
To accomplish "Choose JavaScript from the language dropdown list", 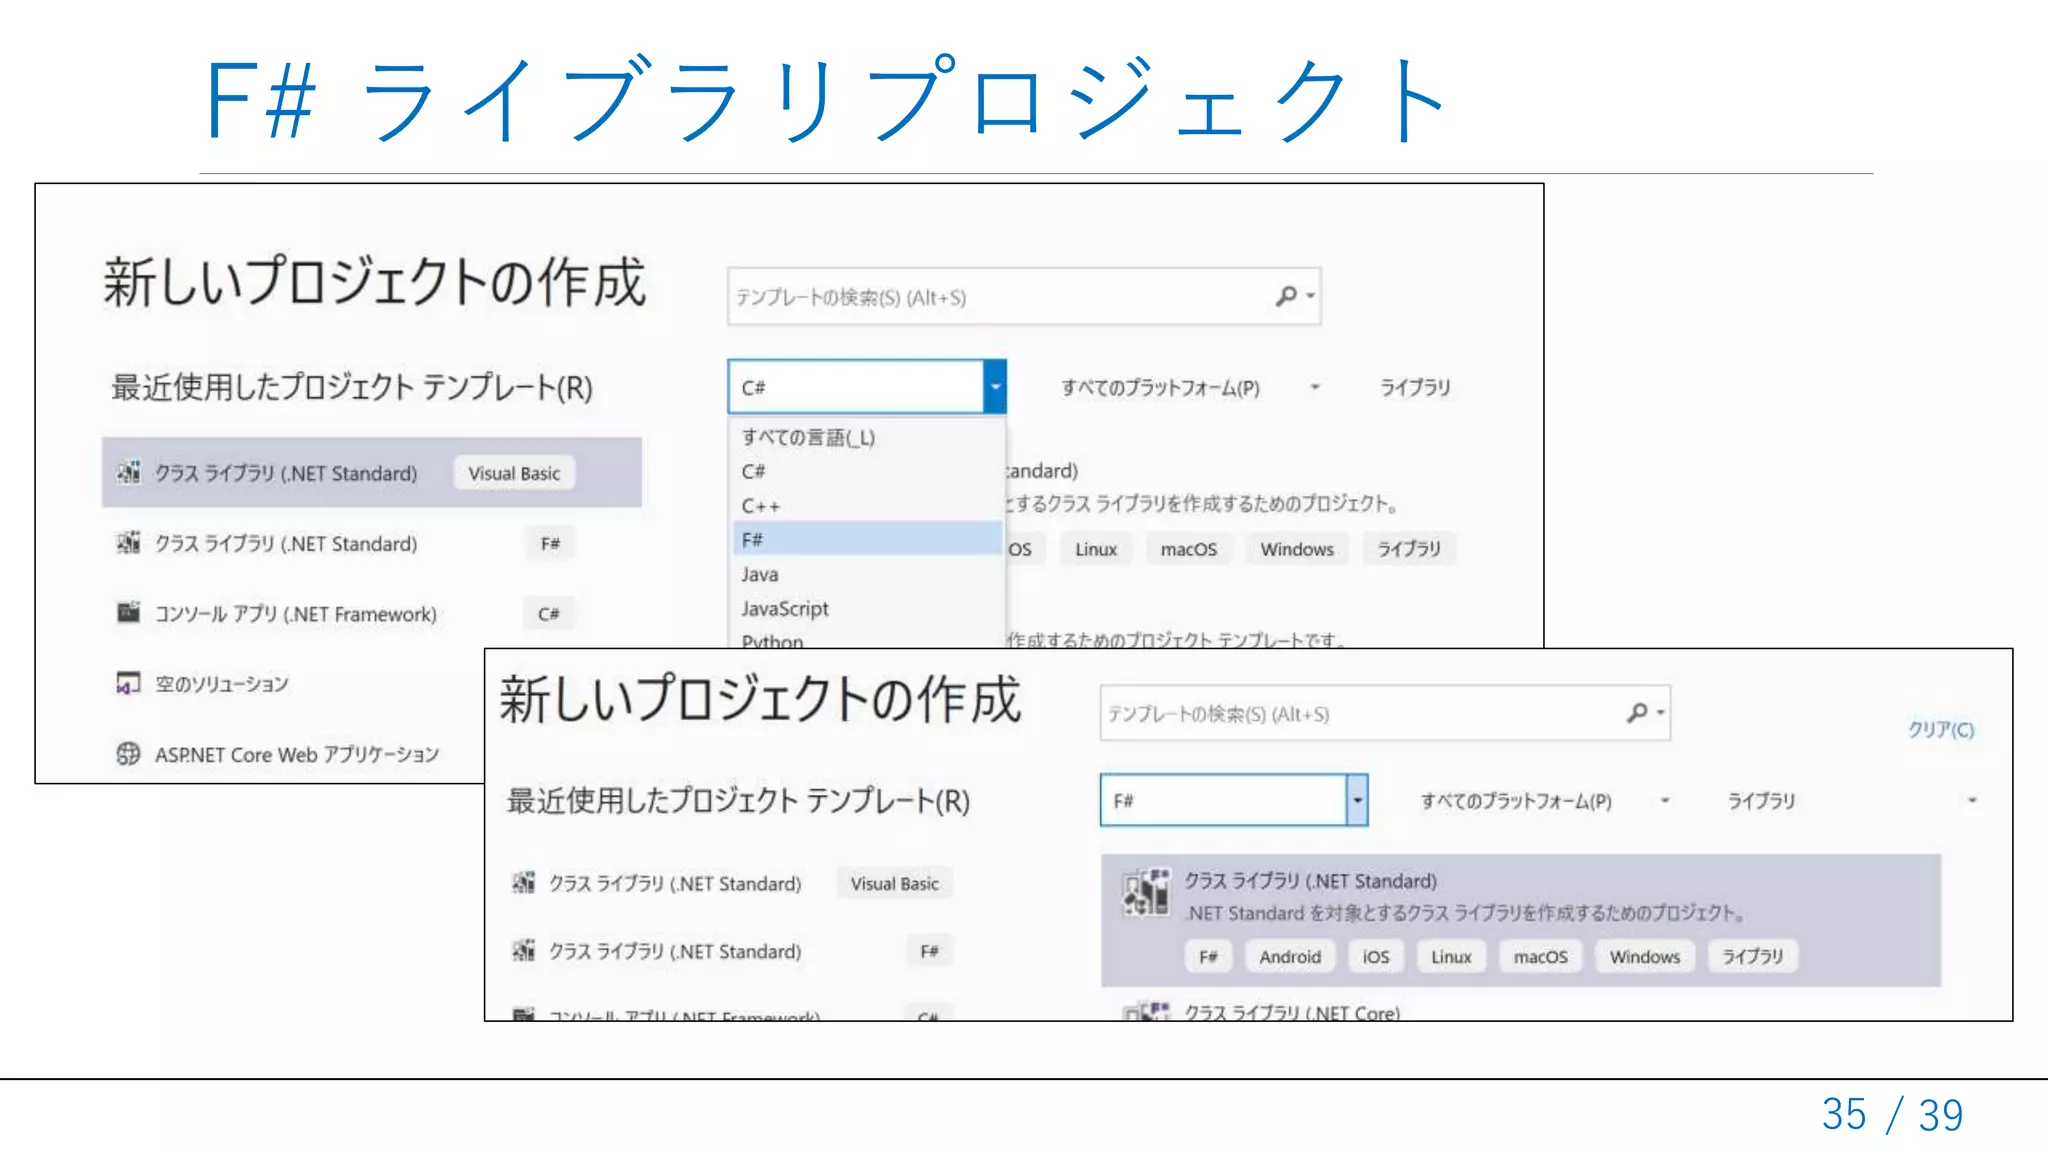I will coord(785,608).
